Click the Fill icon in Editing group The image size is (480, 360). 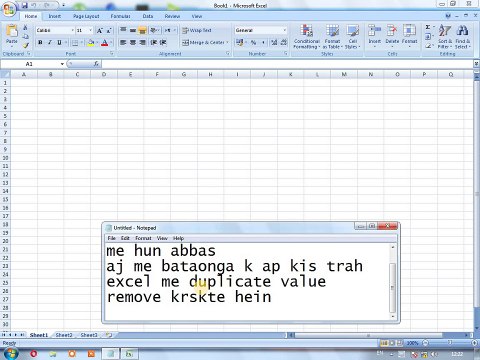point(428,36)
